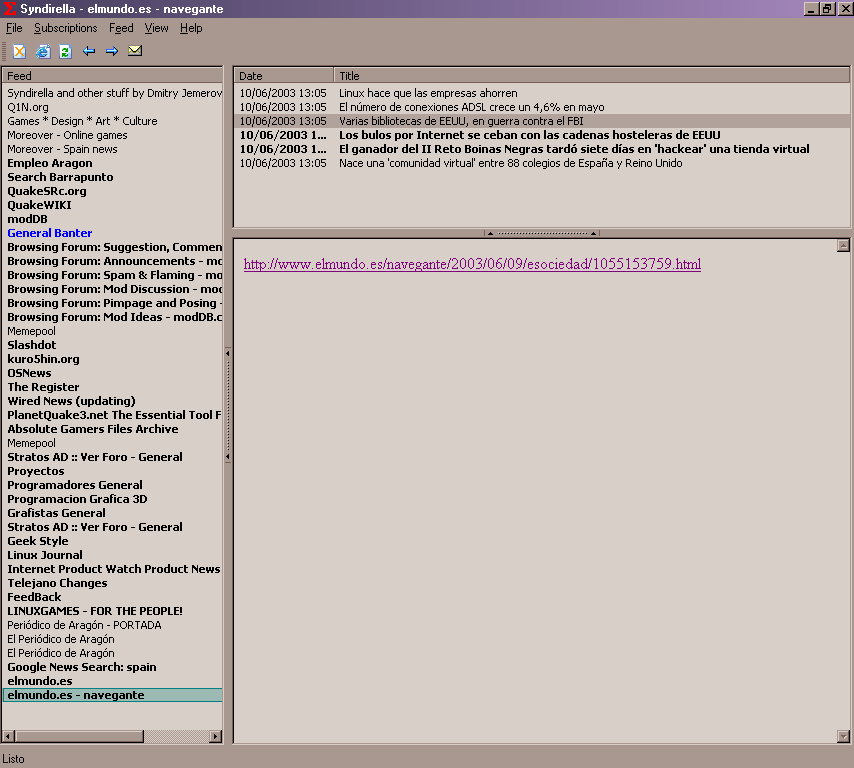Viewport: 854px width, 768px height.
Task: Open the Help menu
Action: (191, 28)
